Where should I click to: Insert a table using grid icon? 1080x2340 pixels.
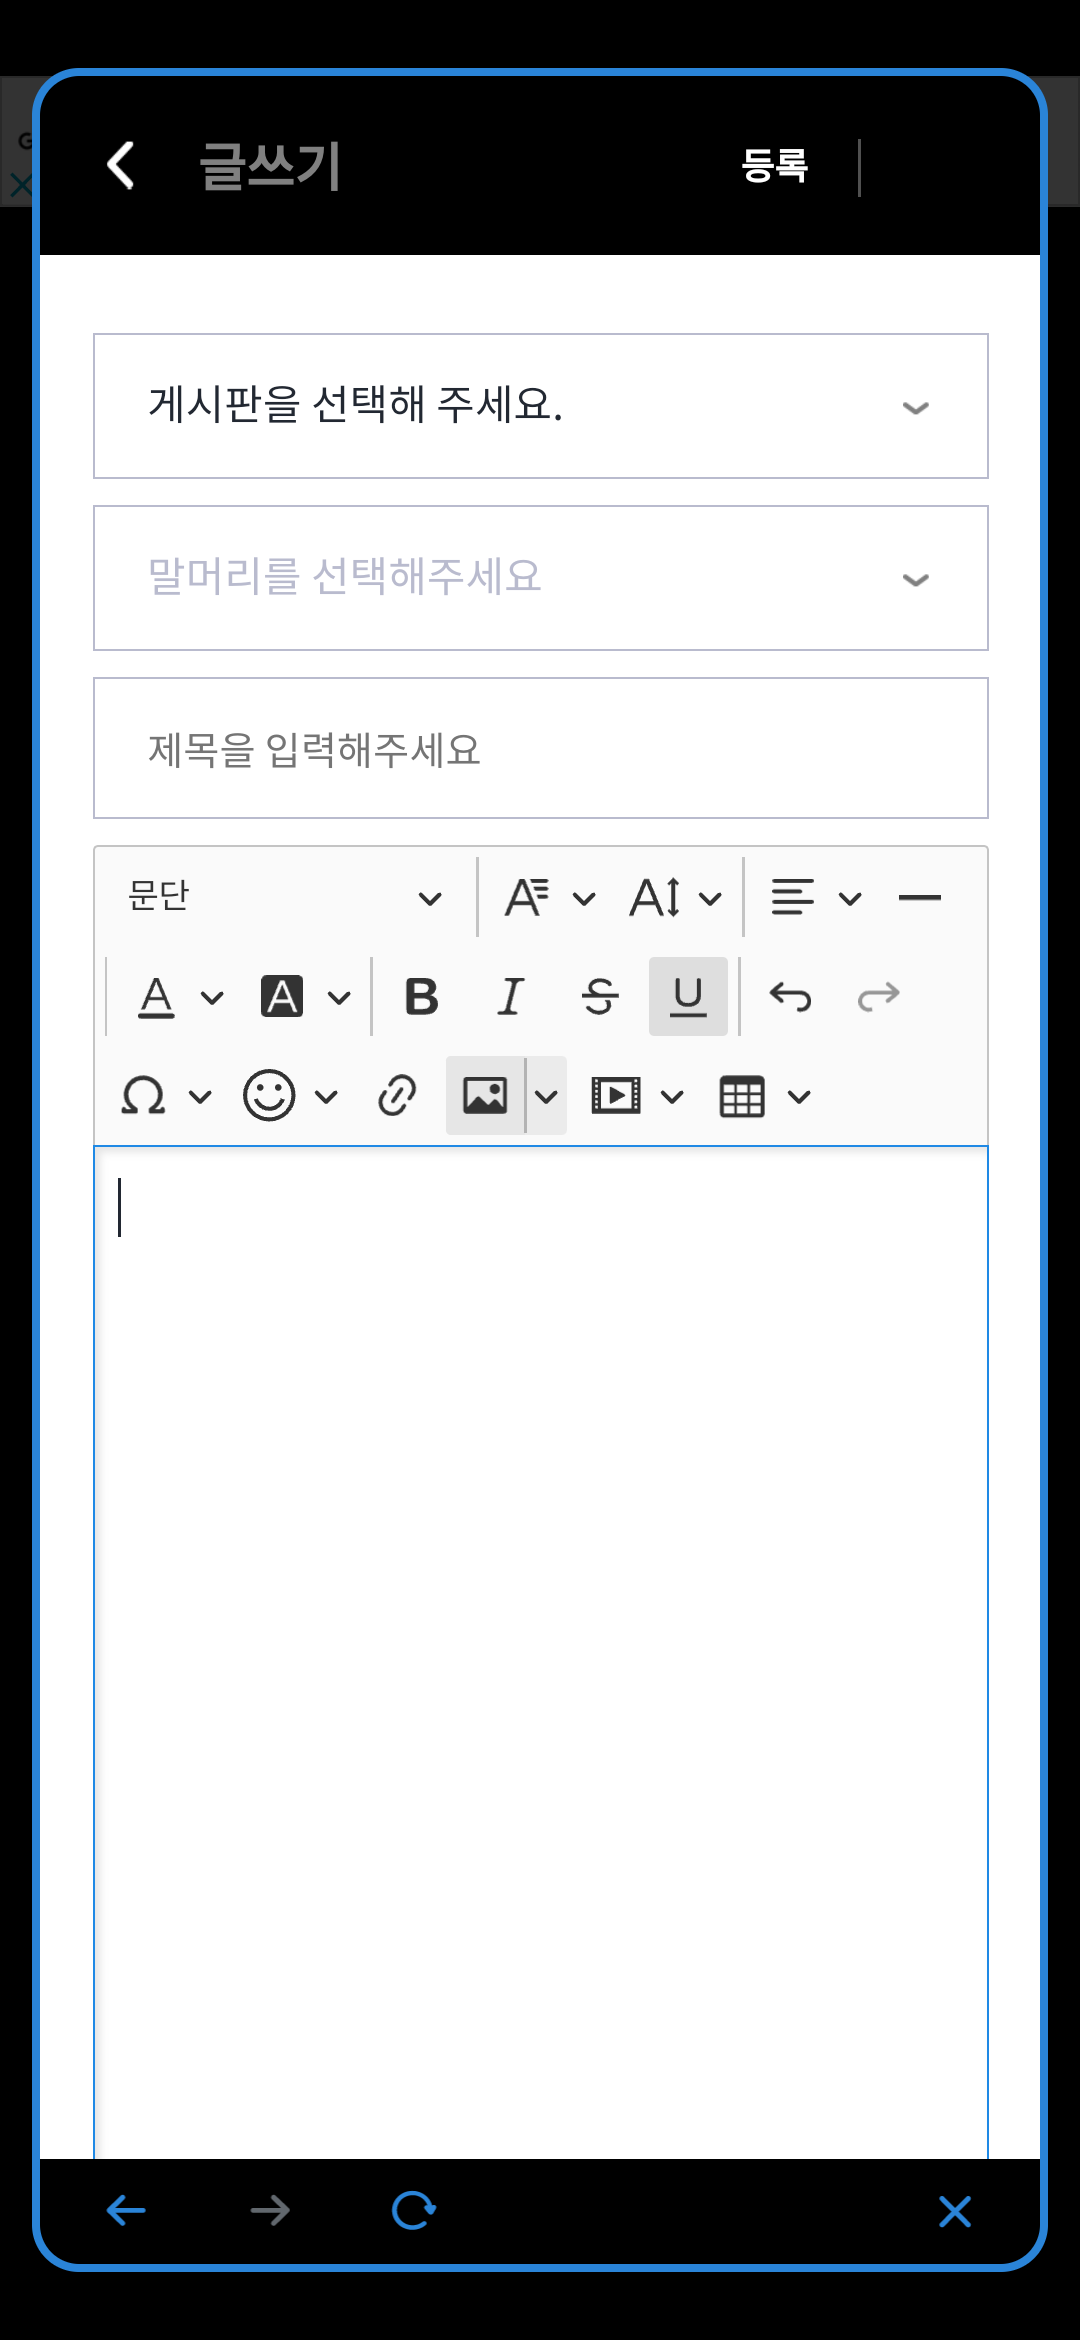pyautogui.click(x=764, y=1095)
